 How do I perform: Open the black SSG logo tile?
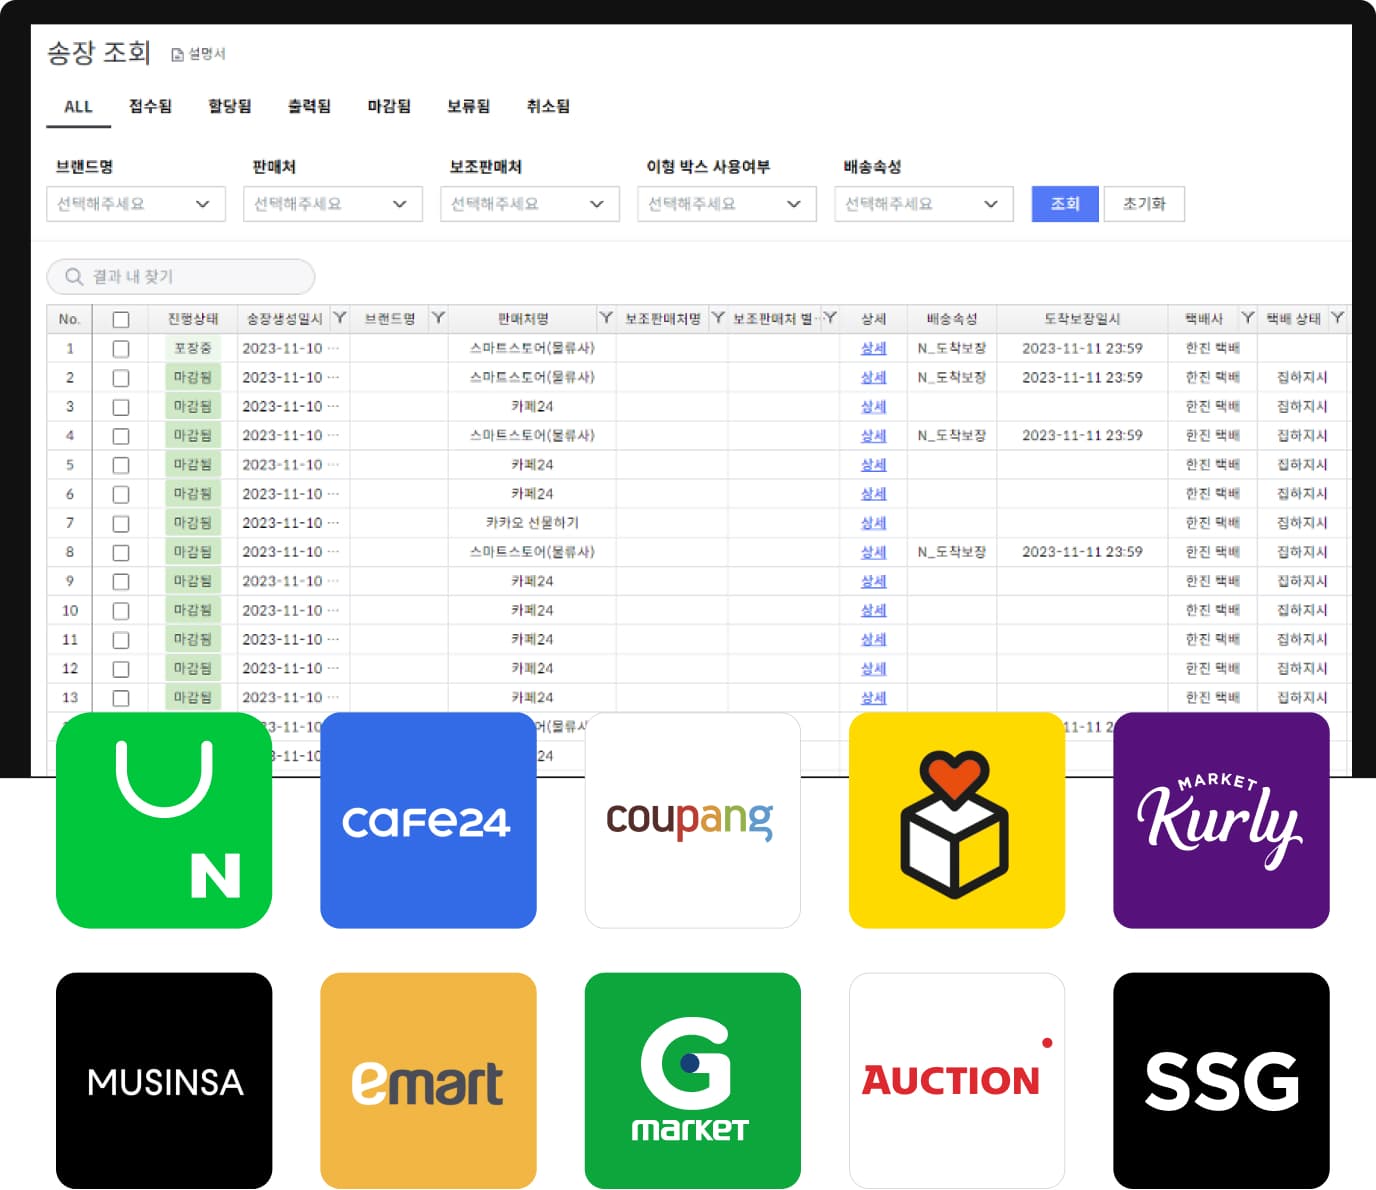pos(1221,1081)
